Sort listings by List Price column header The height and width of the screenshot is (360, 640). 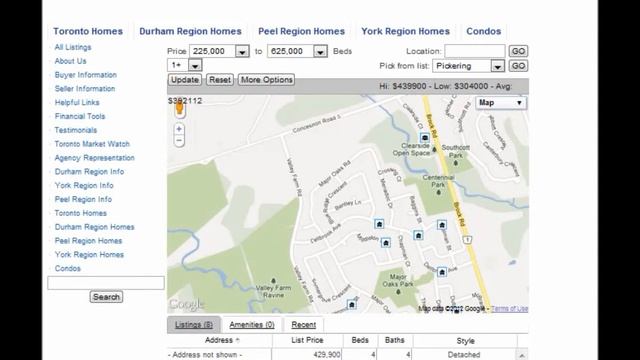coord(307,340)
